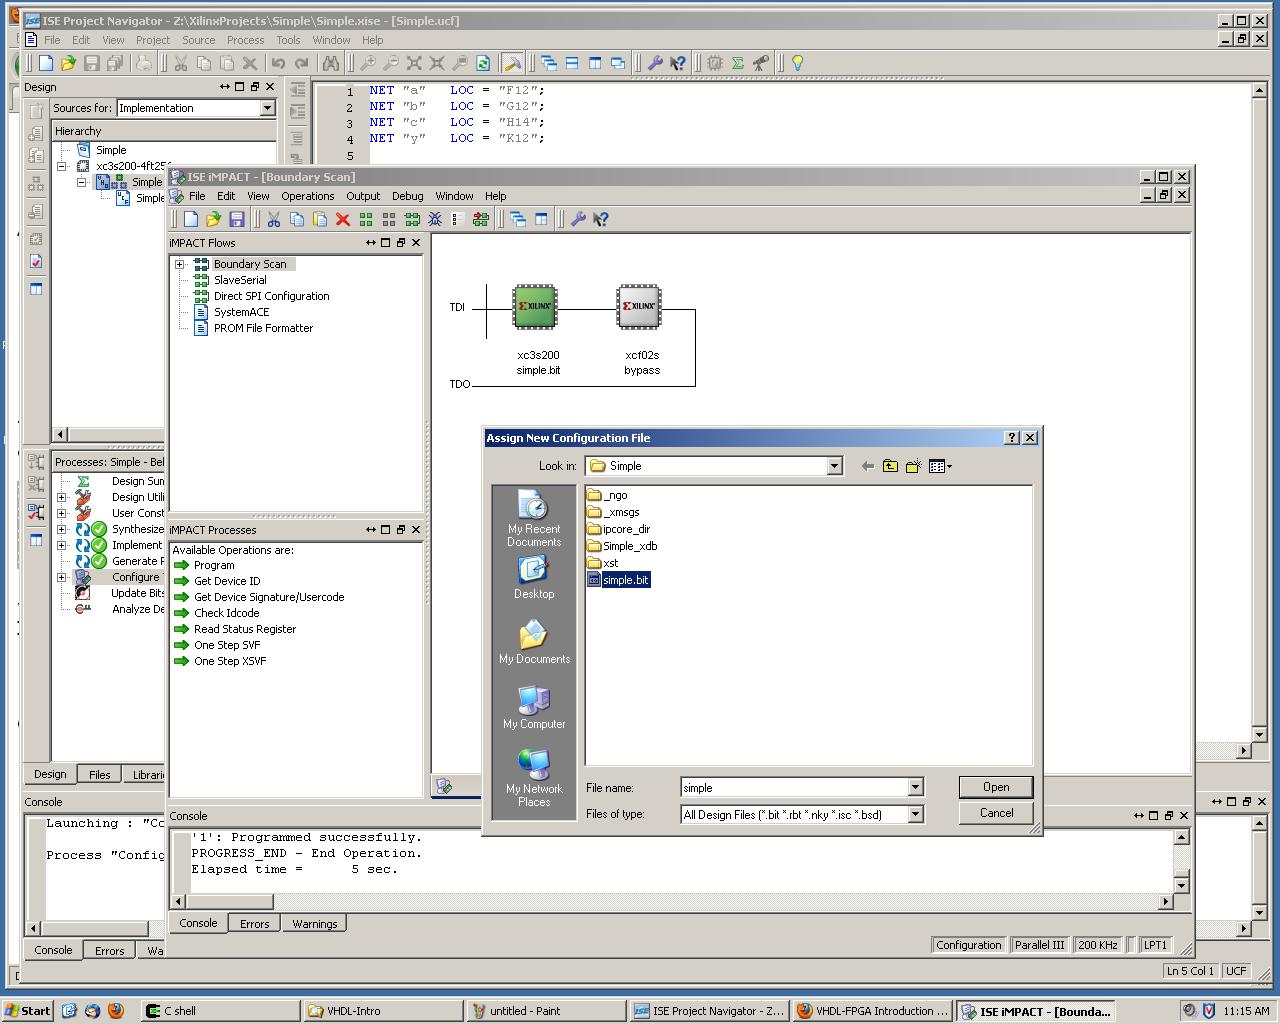Open ipcore_dir folder in file list
The width and height of the screenshot is (1280, 1024).
click(618, 529)
